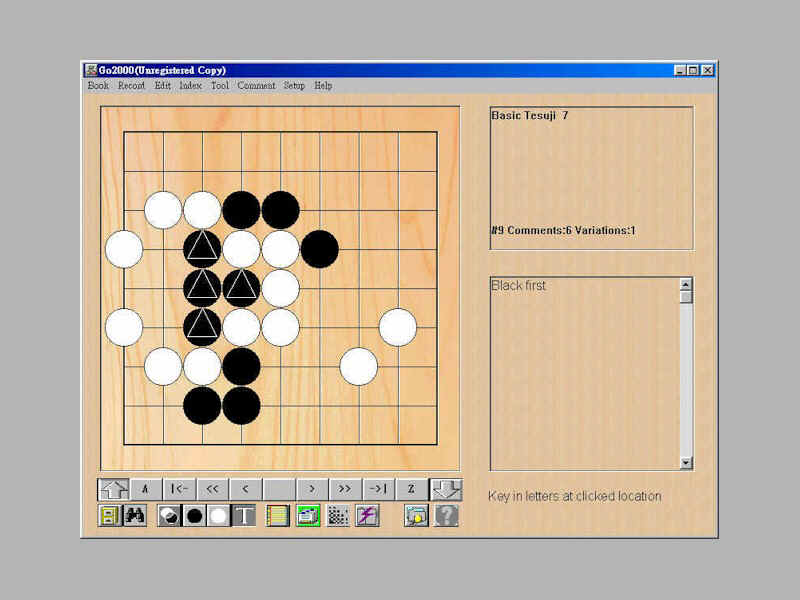Click the question mark help icon
Image resolution: width=800 pixels, height=600 pixels.
[446, 516]
